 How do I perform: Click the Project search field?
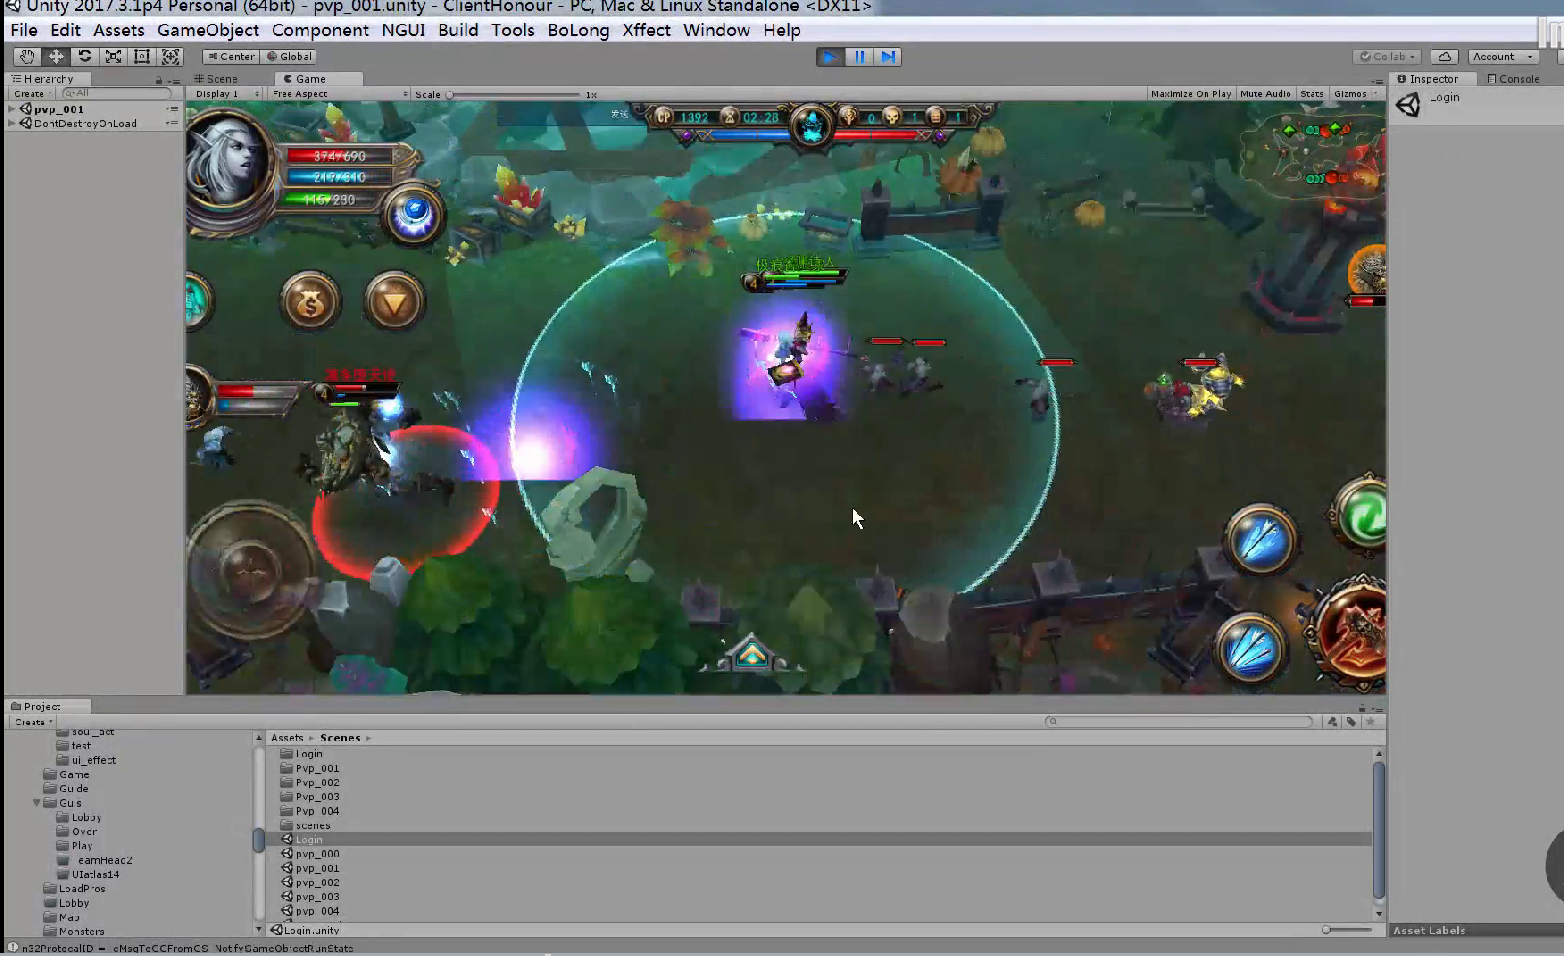tap(1180, 721)
